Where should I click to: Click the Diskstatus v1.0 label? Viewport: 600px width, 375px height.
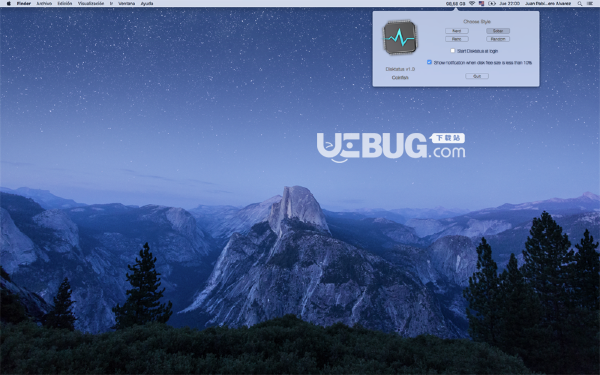pyautogui.click(x=400, y=69)
